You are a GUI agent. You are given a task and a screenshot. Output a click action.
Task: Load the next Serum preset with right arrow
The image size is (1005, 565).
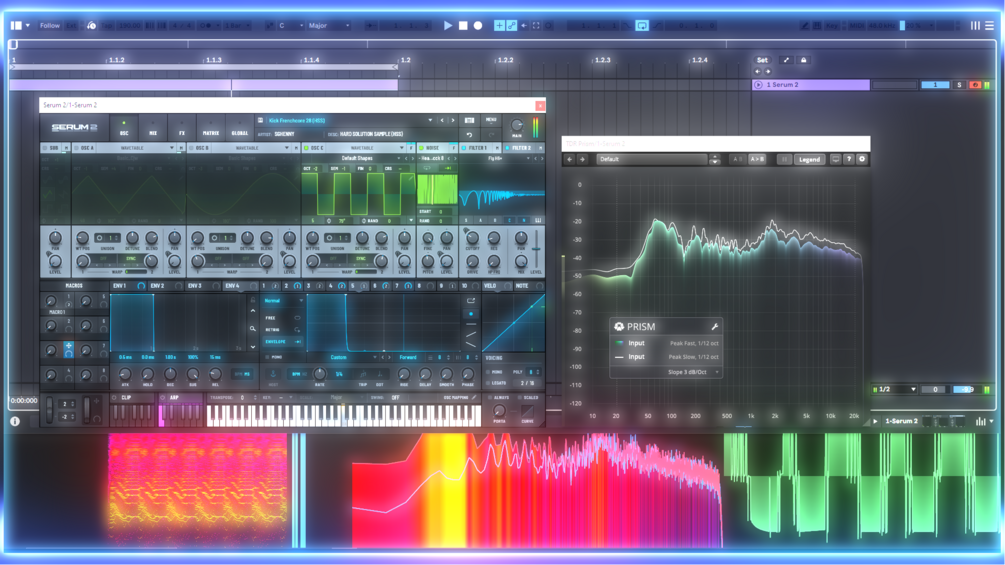(x=453, y=120)
